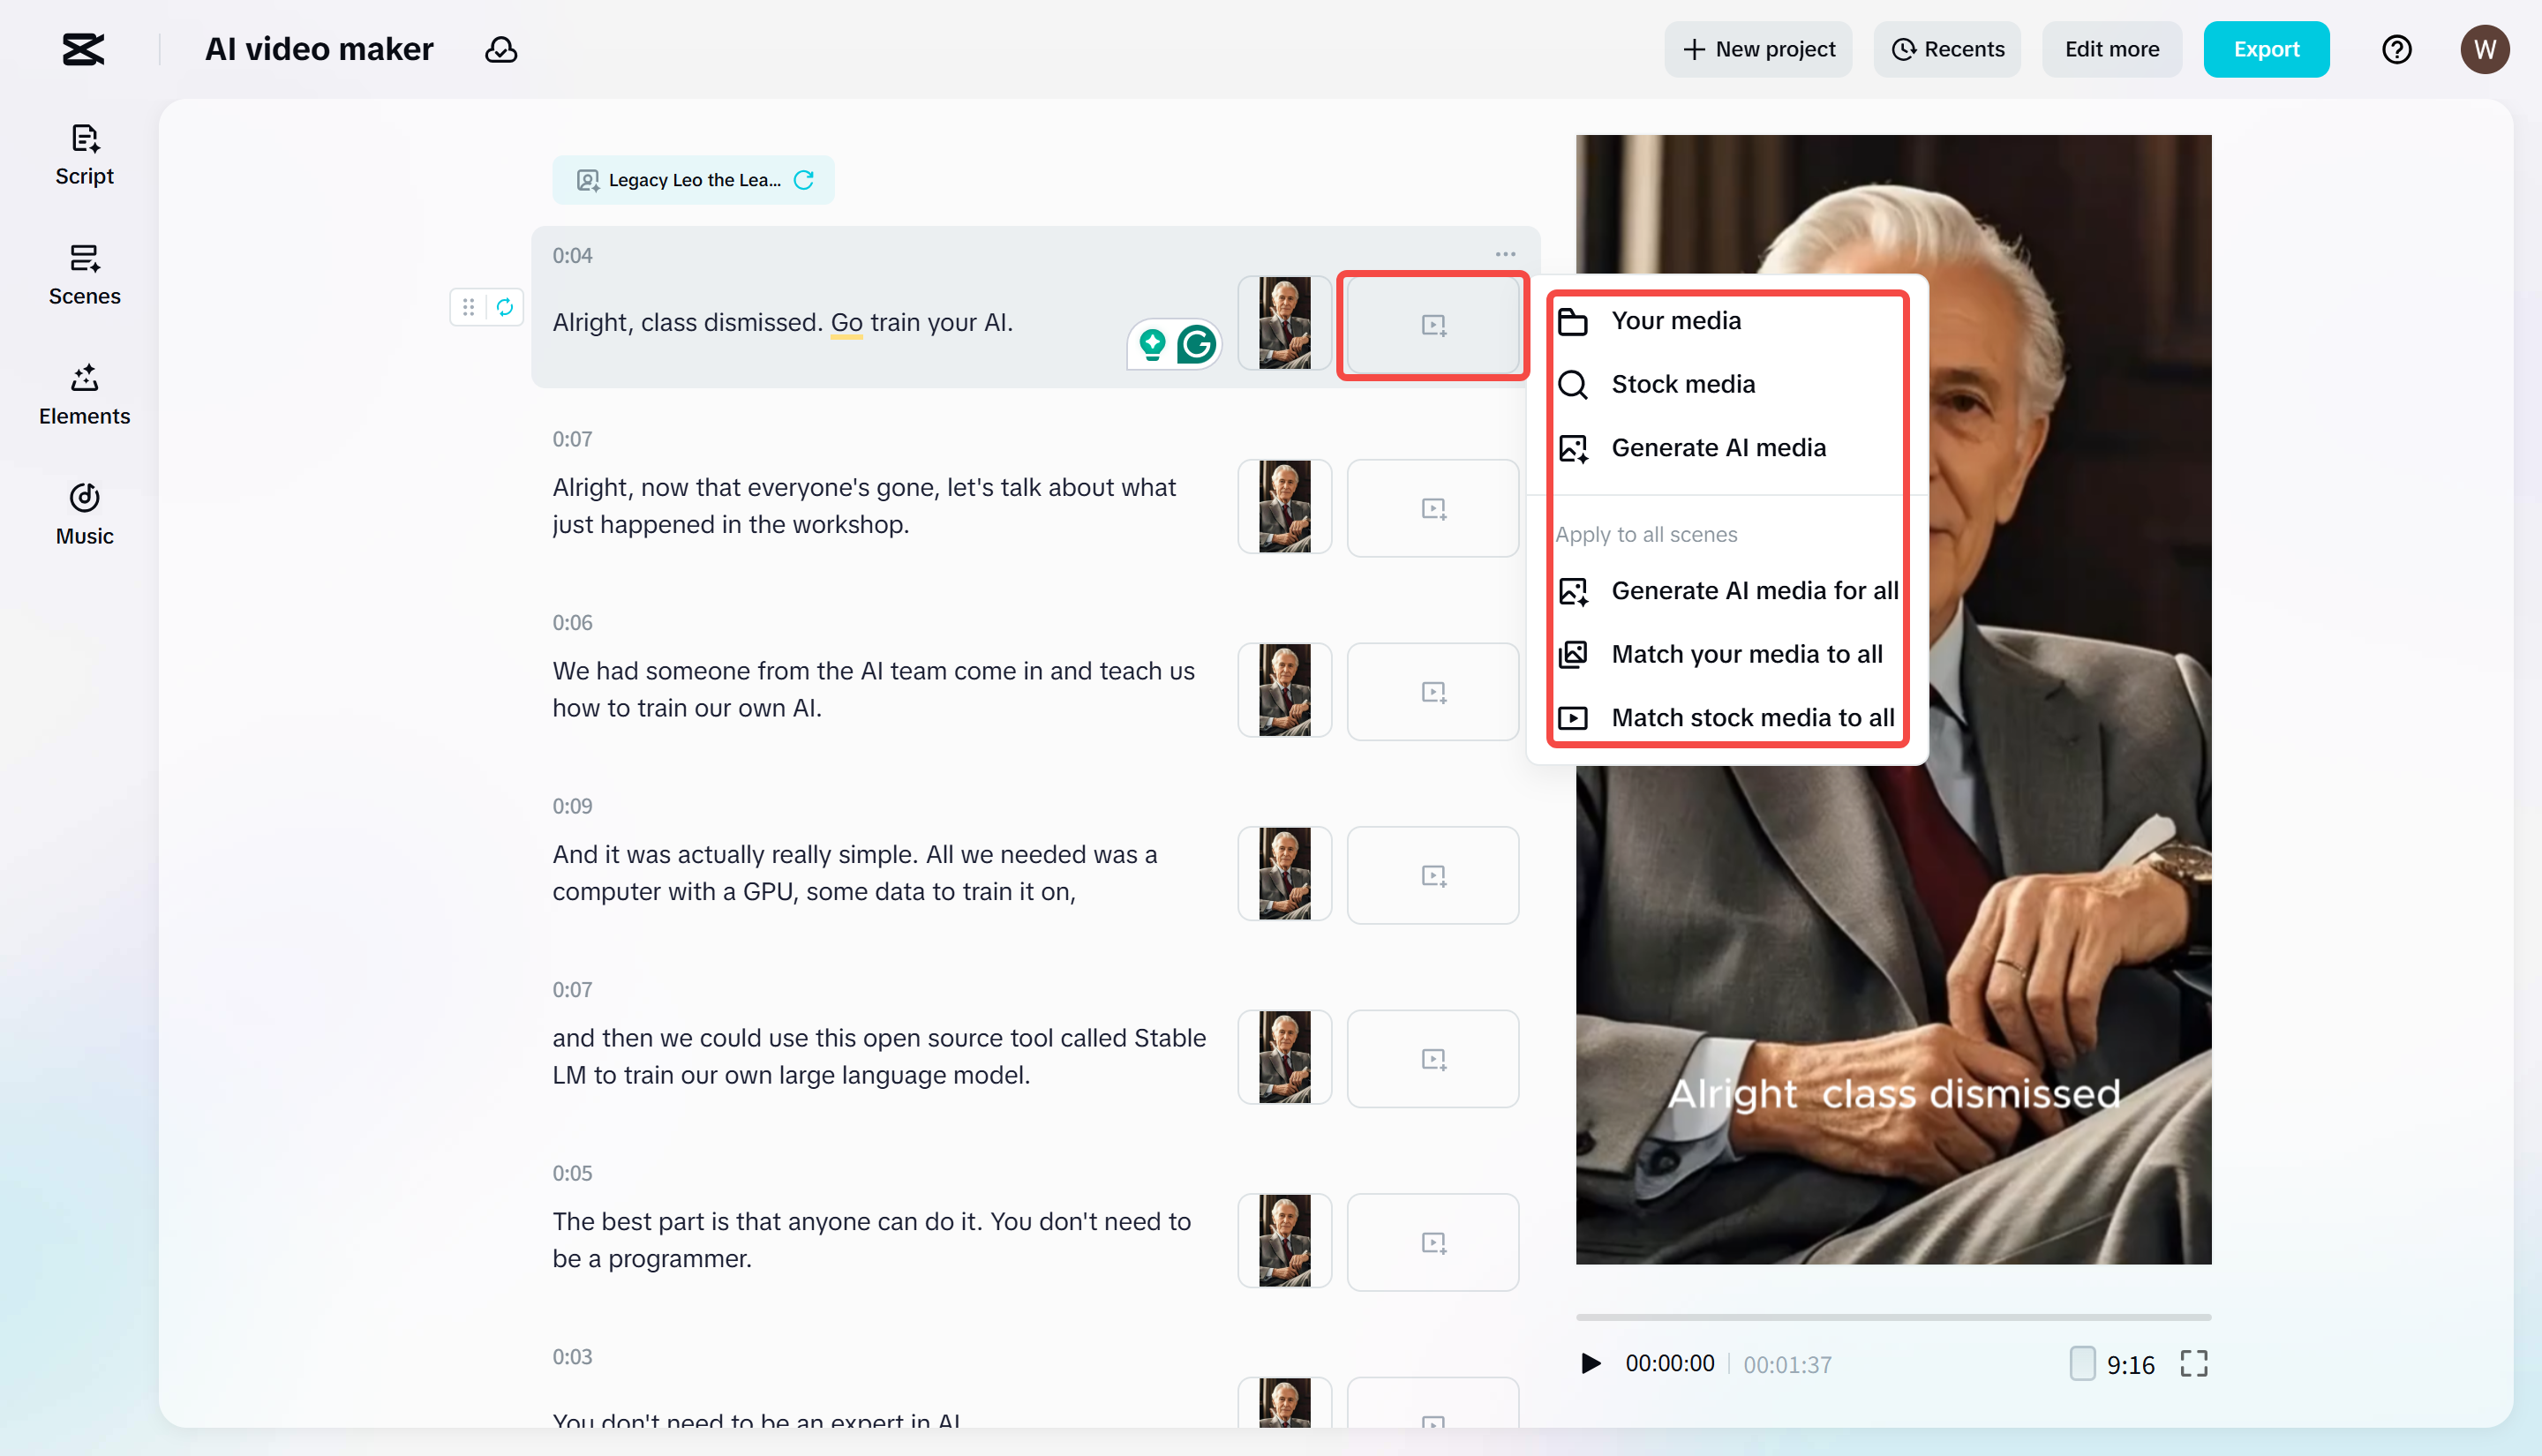2542x1456 pixels.
Task: Select Match stock media to all
Action: coord(1751,718)
